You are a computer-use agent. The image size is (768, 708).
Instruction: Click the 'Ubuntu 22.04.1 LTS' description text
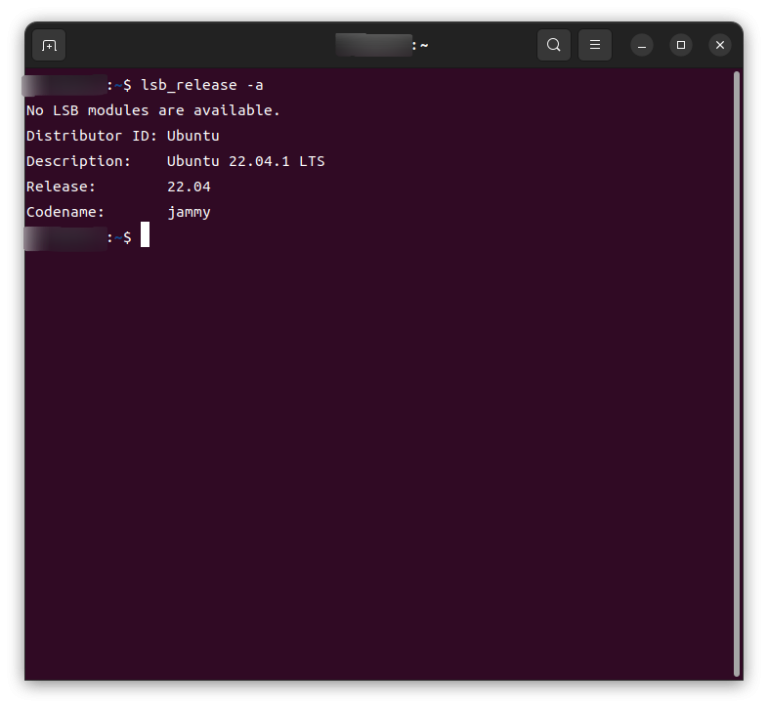[x=245, y=161]
